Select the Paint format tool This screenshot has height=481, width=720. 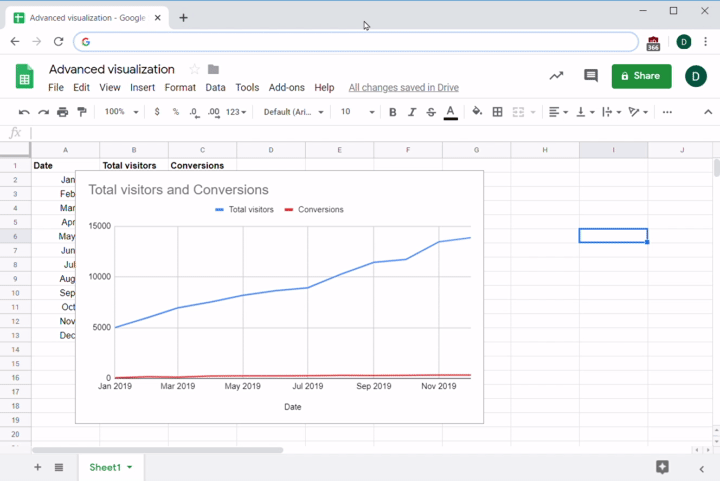click(x=82, y=112)
